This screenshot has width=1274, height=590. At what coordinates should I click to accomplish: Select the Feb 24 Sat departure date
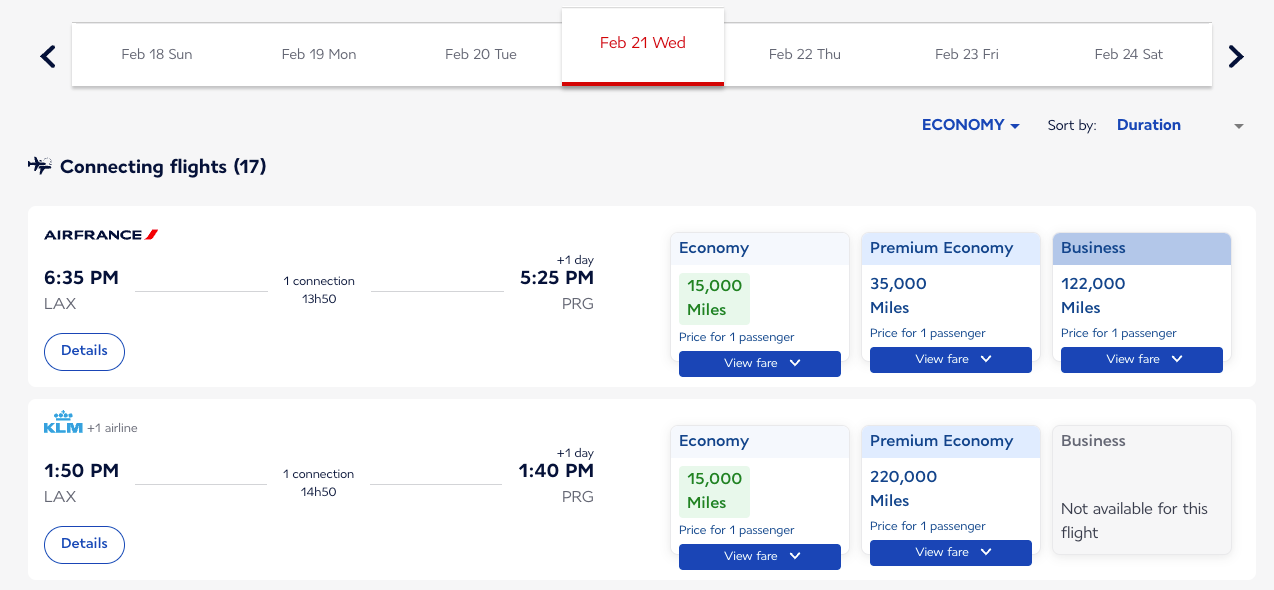(1128, 54)
